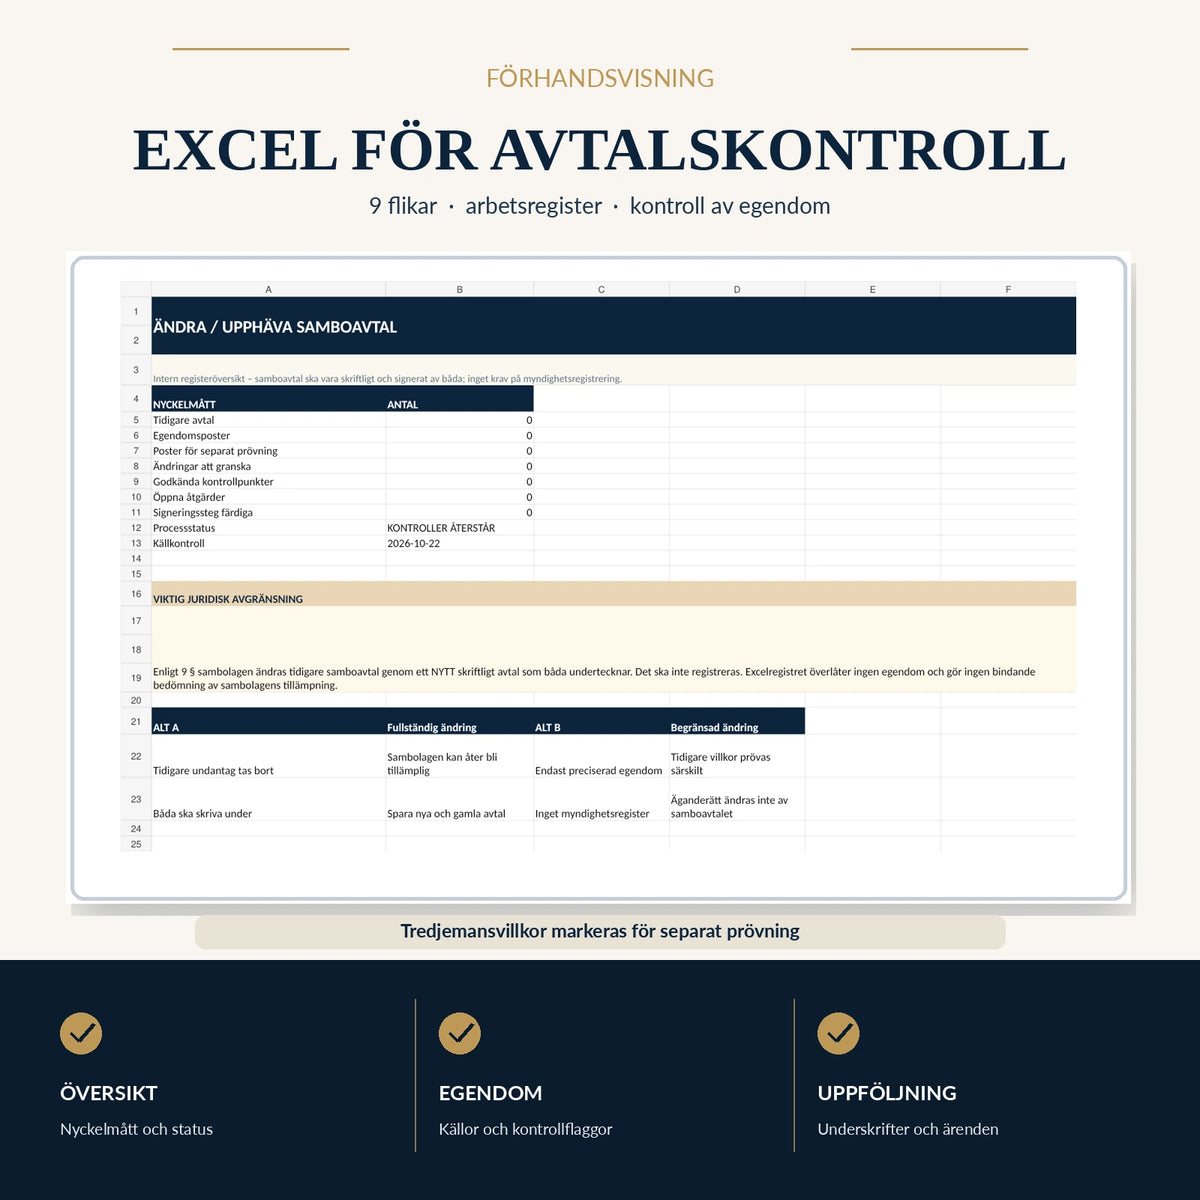Click the 'Fullständig ändring' header cell
Screen dimensions: 1200x1200
click(x=460, y=721)
